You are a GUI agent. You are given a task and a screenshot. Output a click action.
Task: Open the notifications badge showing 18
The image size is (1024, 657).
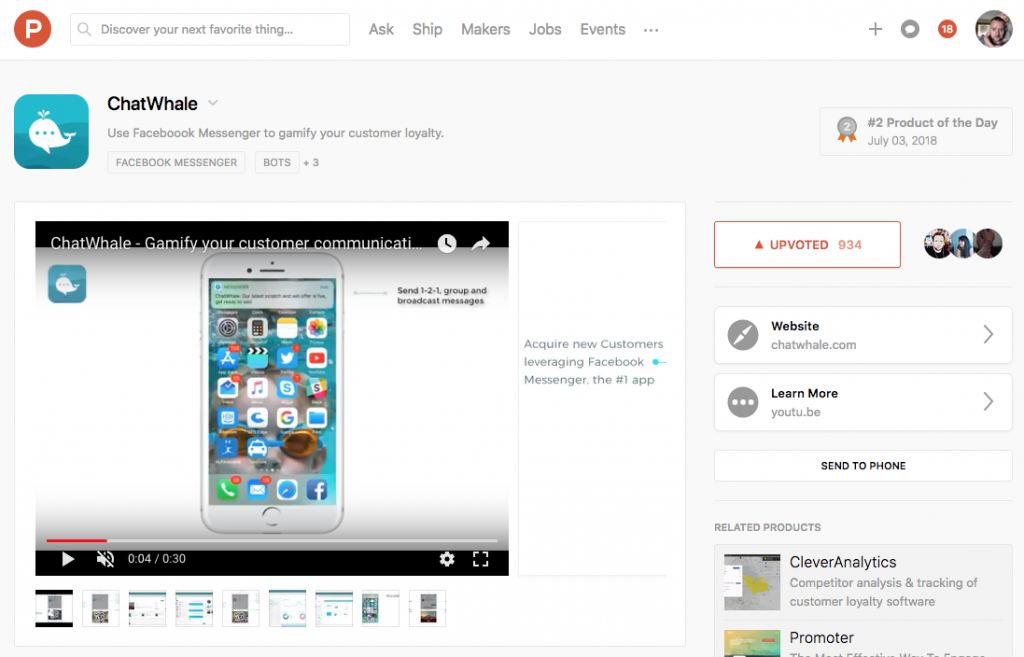coord(947,29)
